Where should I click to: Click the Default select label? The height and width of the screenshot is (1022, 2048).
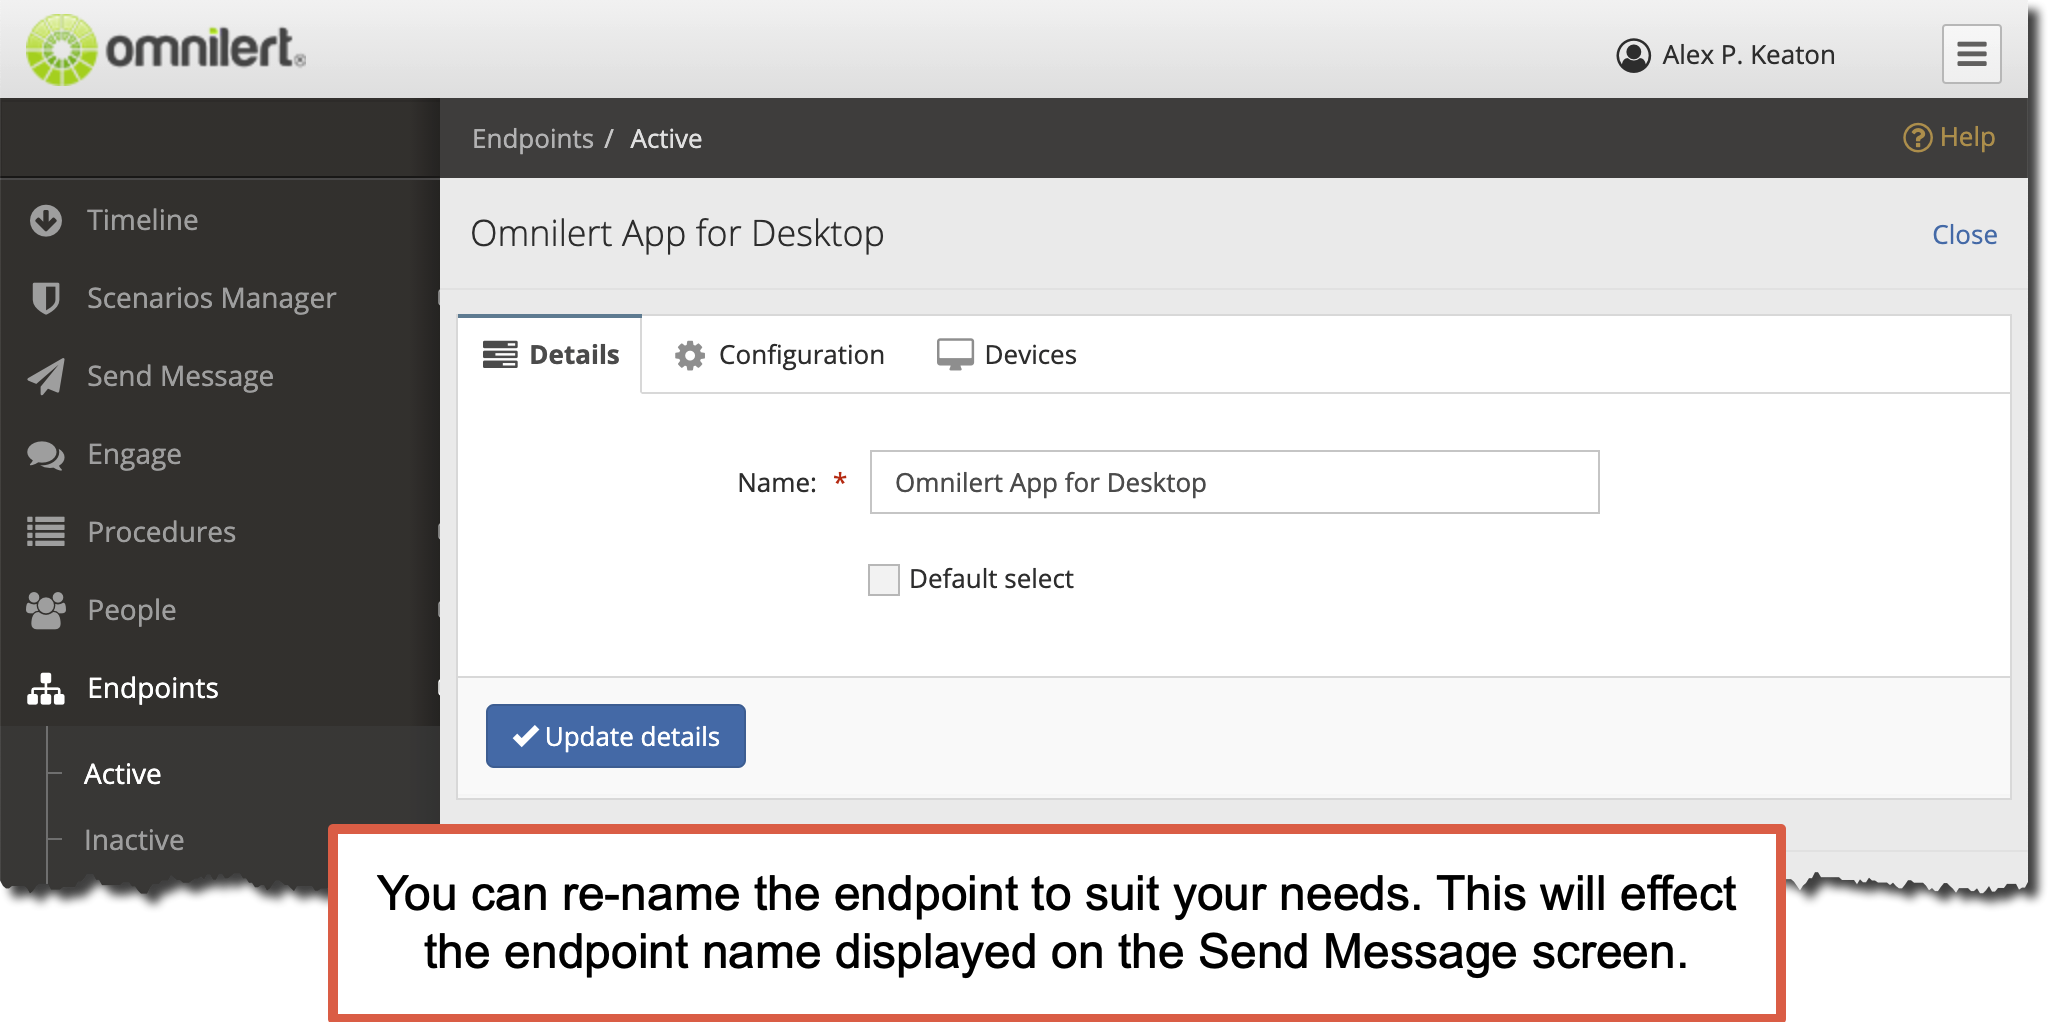(x=991, y=579)
